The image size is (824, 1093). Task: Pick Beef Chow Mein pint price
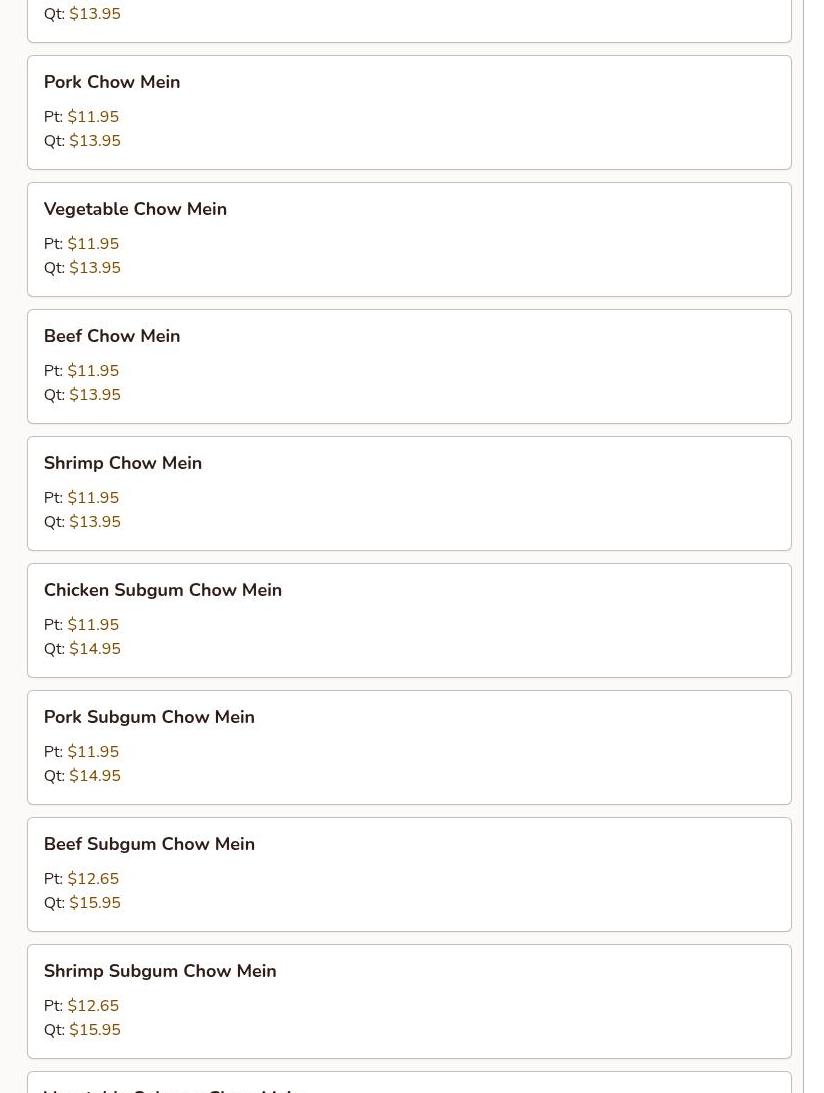[93, 370]
